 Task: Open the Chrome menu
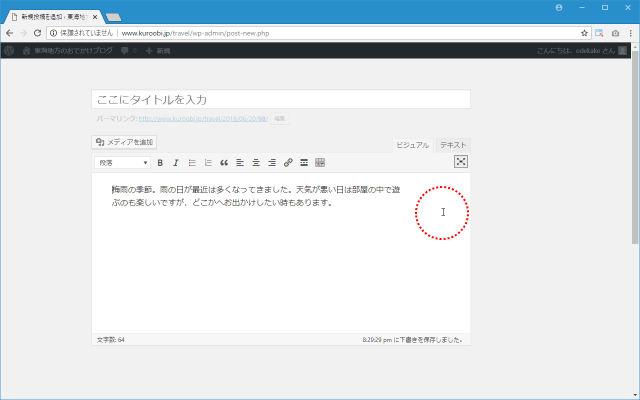tap(631, 33)
